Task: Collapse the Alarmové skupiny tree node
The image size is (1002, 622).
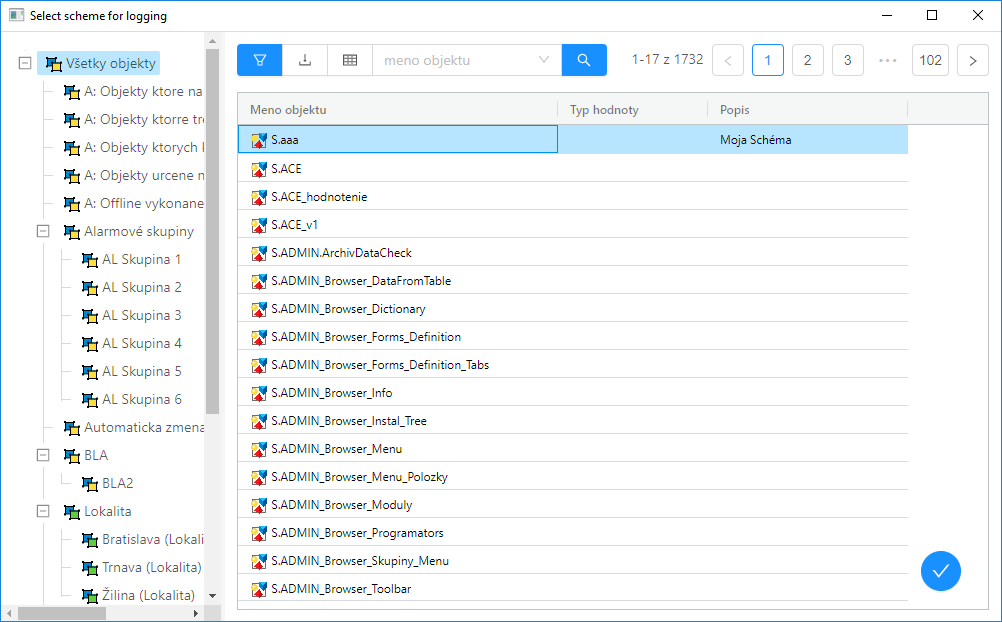Action: pos(43,231)
